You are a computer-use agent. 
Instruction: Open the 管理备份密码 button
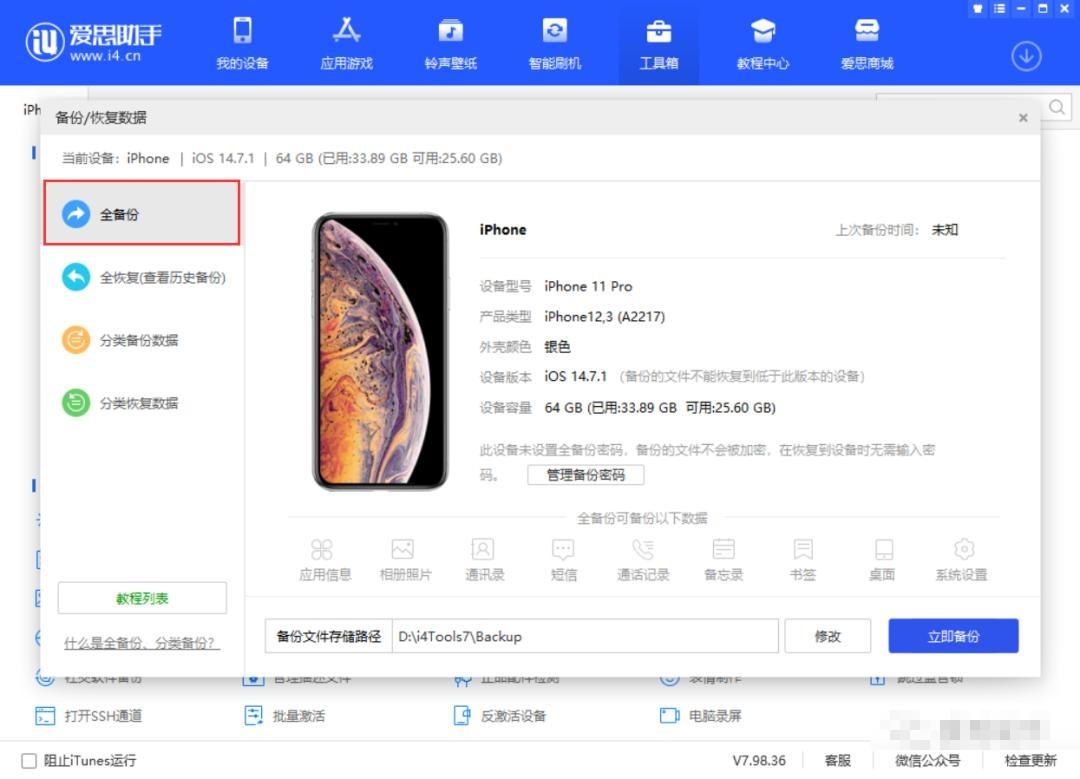click(587, 475)
